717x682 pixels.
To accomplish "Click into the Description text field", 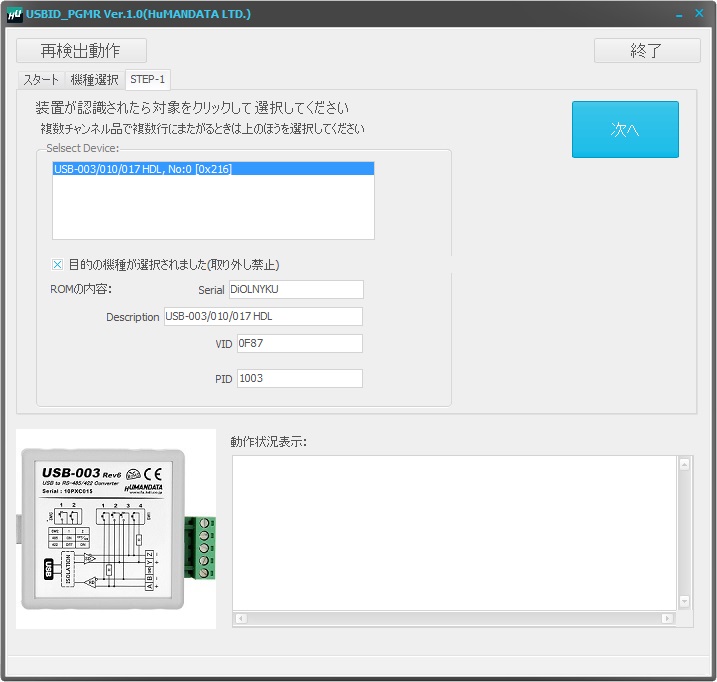I will click(263, 317).
